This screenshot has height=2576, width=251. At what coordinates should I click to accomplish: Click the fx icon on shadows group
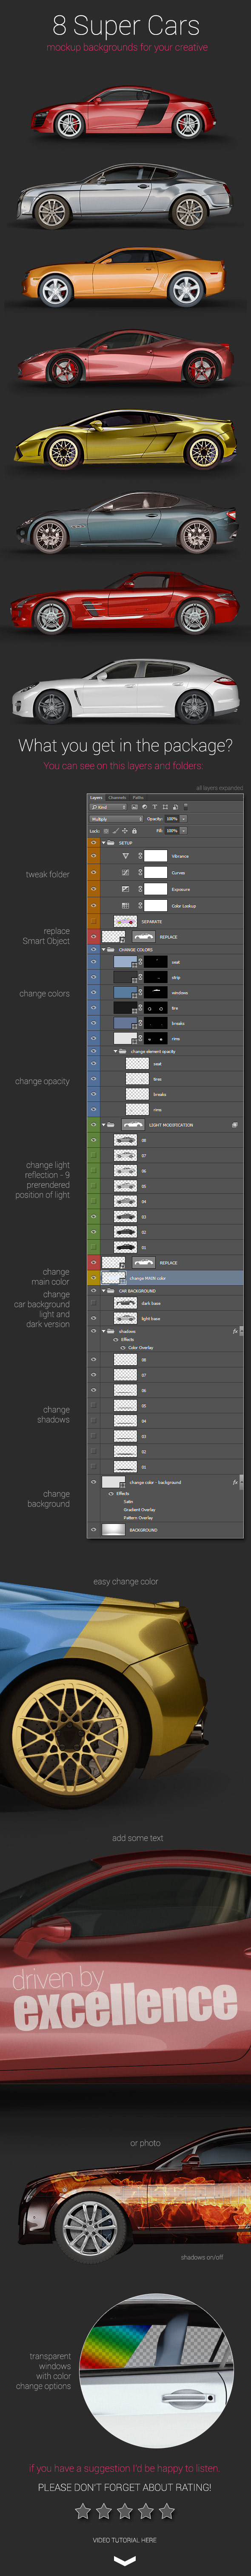click(x=235, y=1331)
